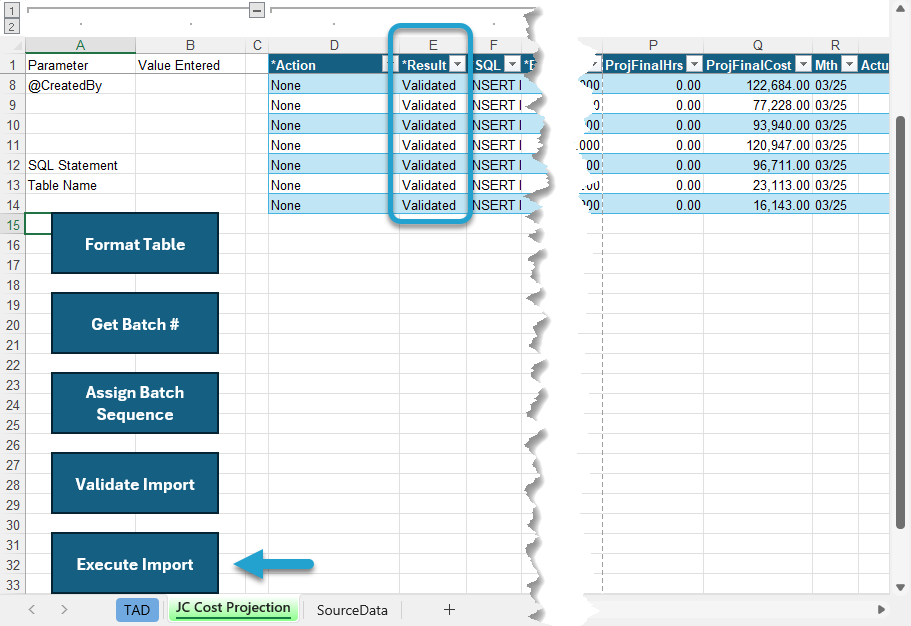911x626 pixels.
Task: Run the Execute Import button
Action: point(135,563)
